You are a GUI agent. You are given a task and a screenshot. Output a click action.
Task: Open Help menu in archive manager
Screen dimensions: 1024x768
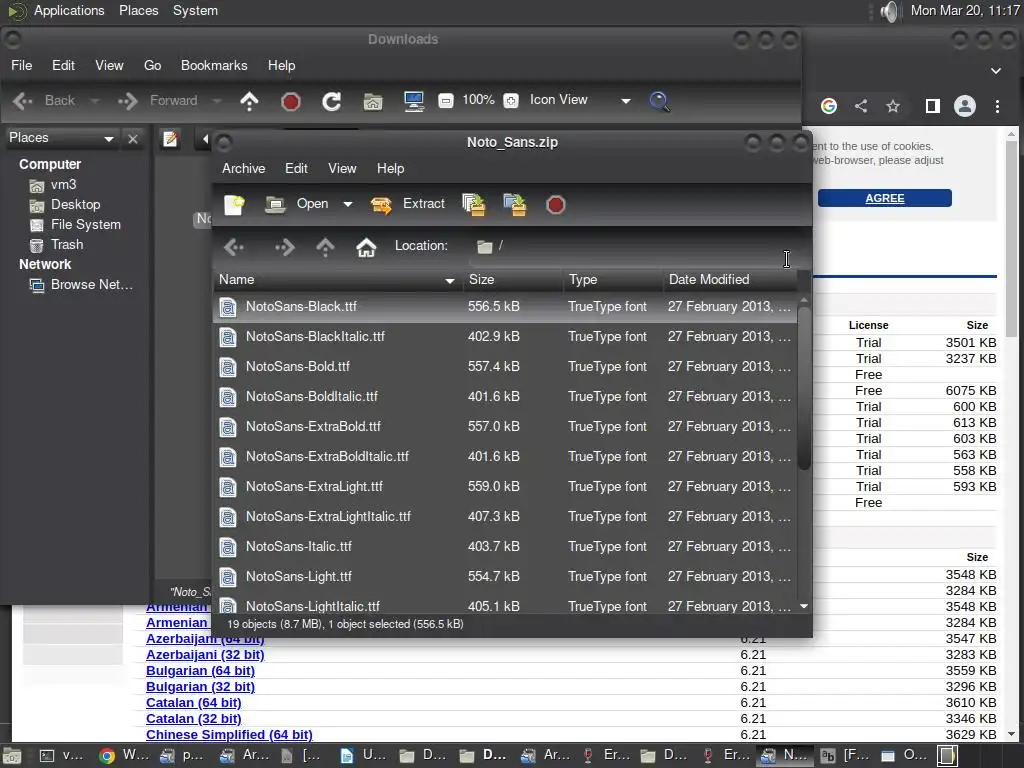(x=391, y=168)
